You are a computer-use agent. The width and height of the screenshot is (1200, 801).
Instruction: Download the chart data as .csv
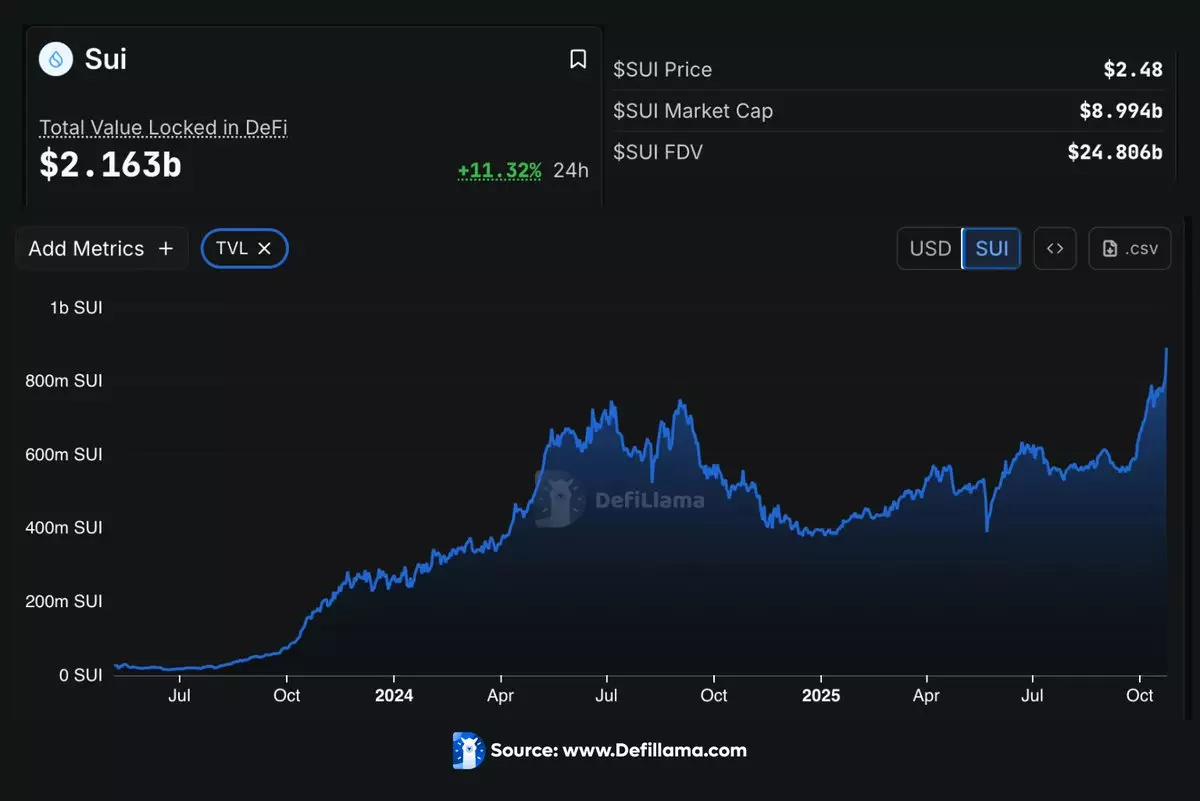click(x=1129, y=249)
